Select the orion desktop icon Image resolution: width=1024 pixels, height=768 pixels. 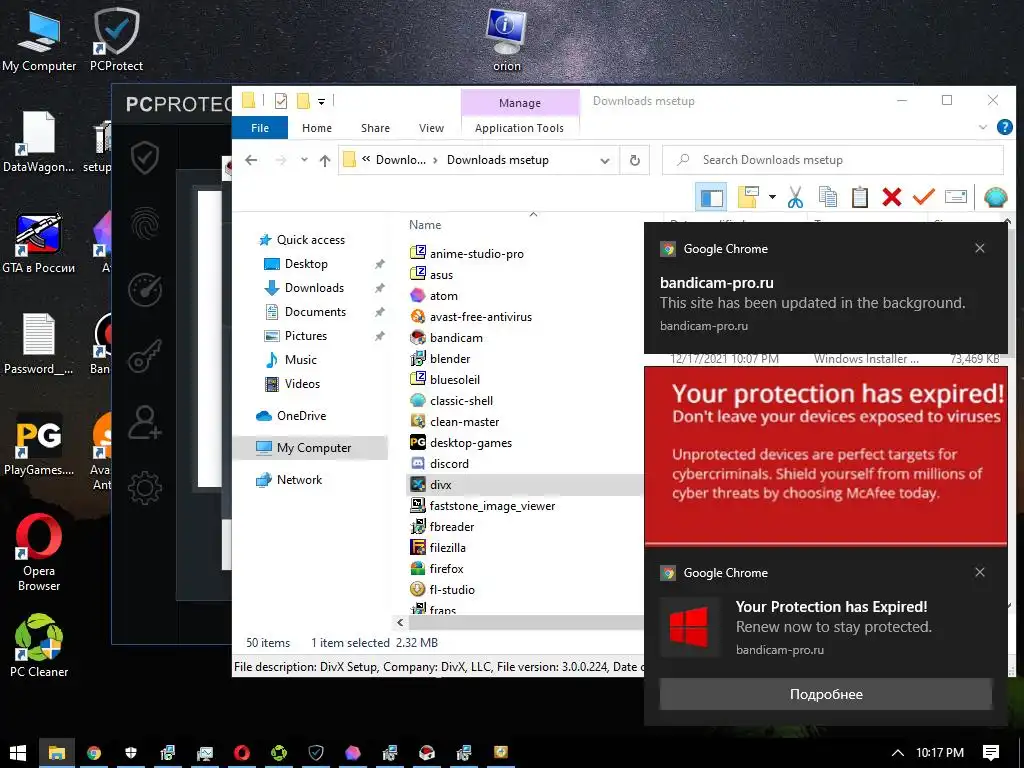point(506,39)
